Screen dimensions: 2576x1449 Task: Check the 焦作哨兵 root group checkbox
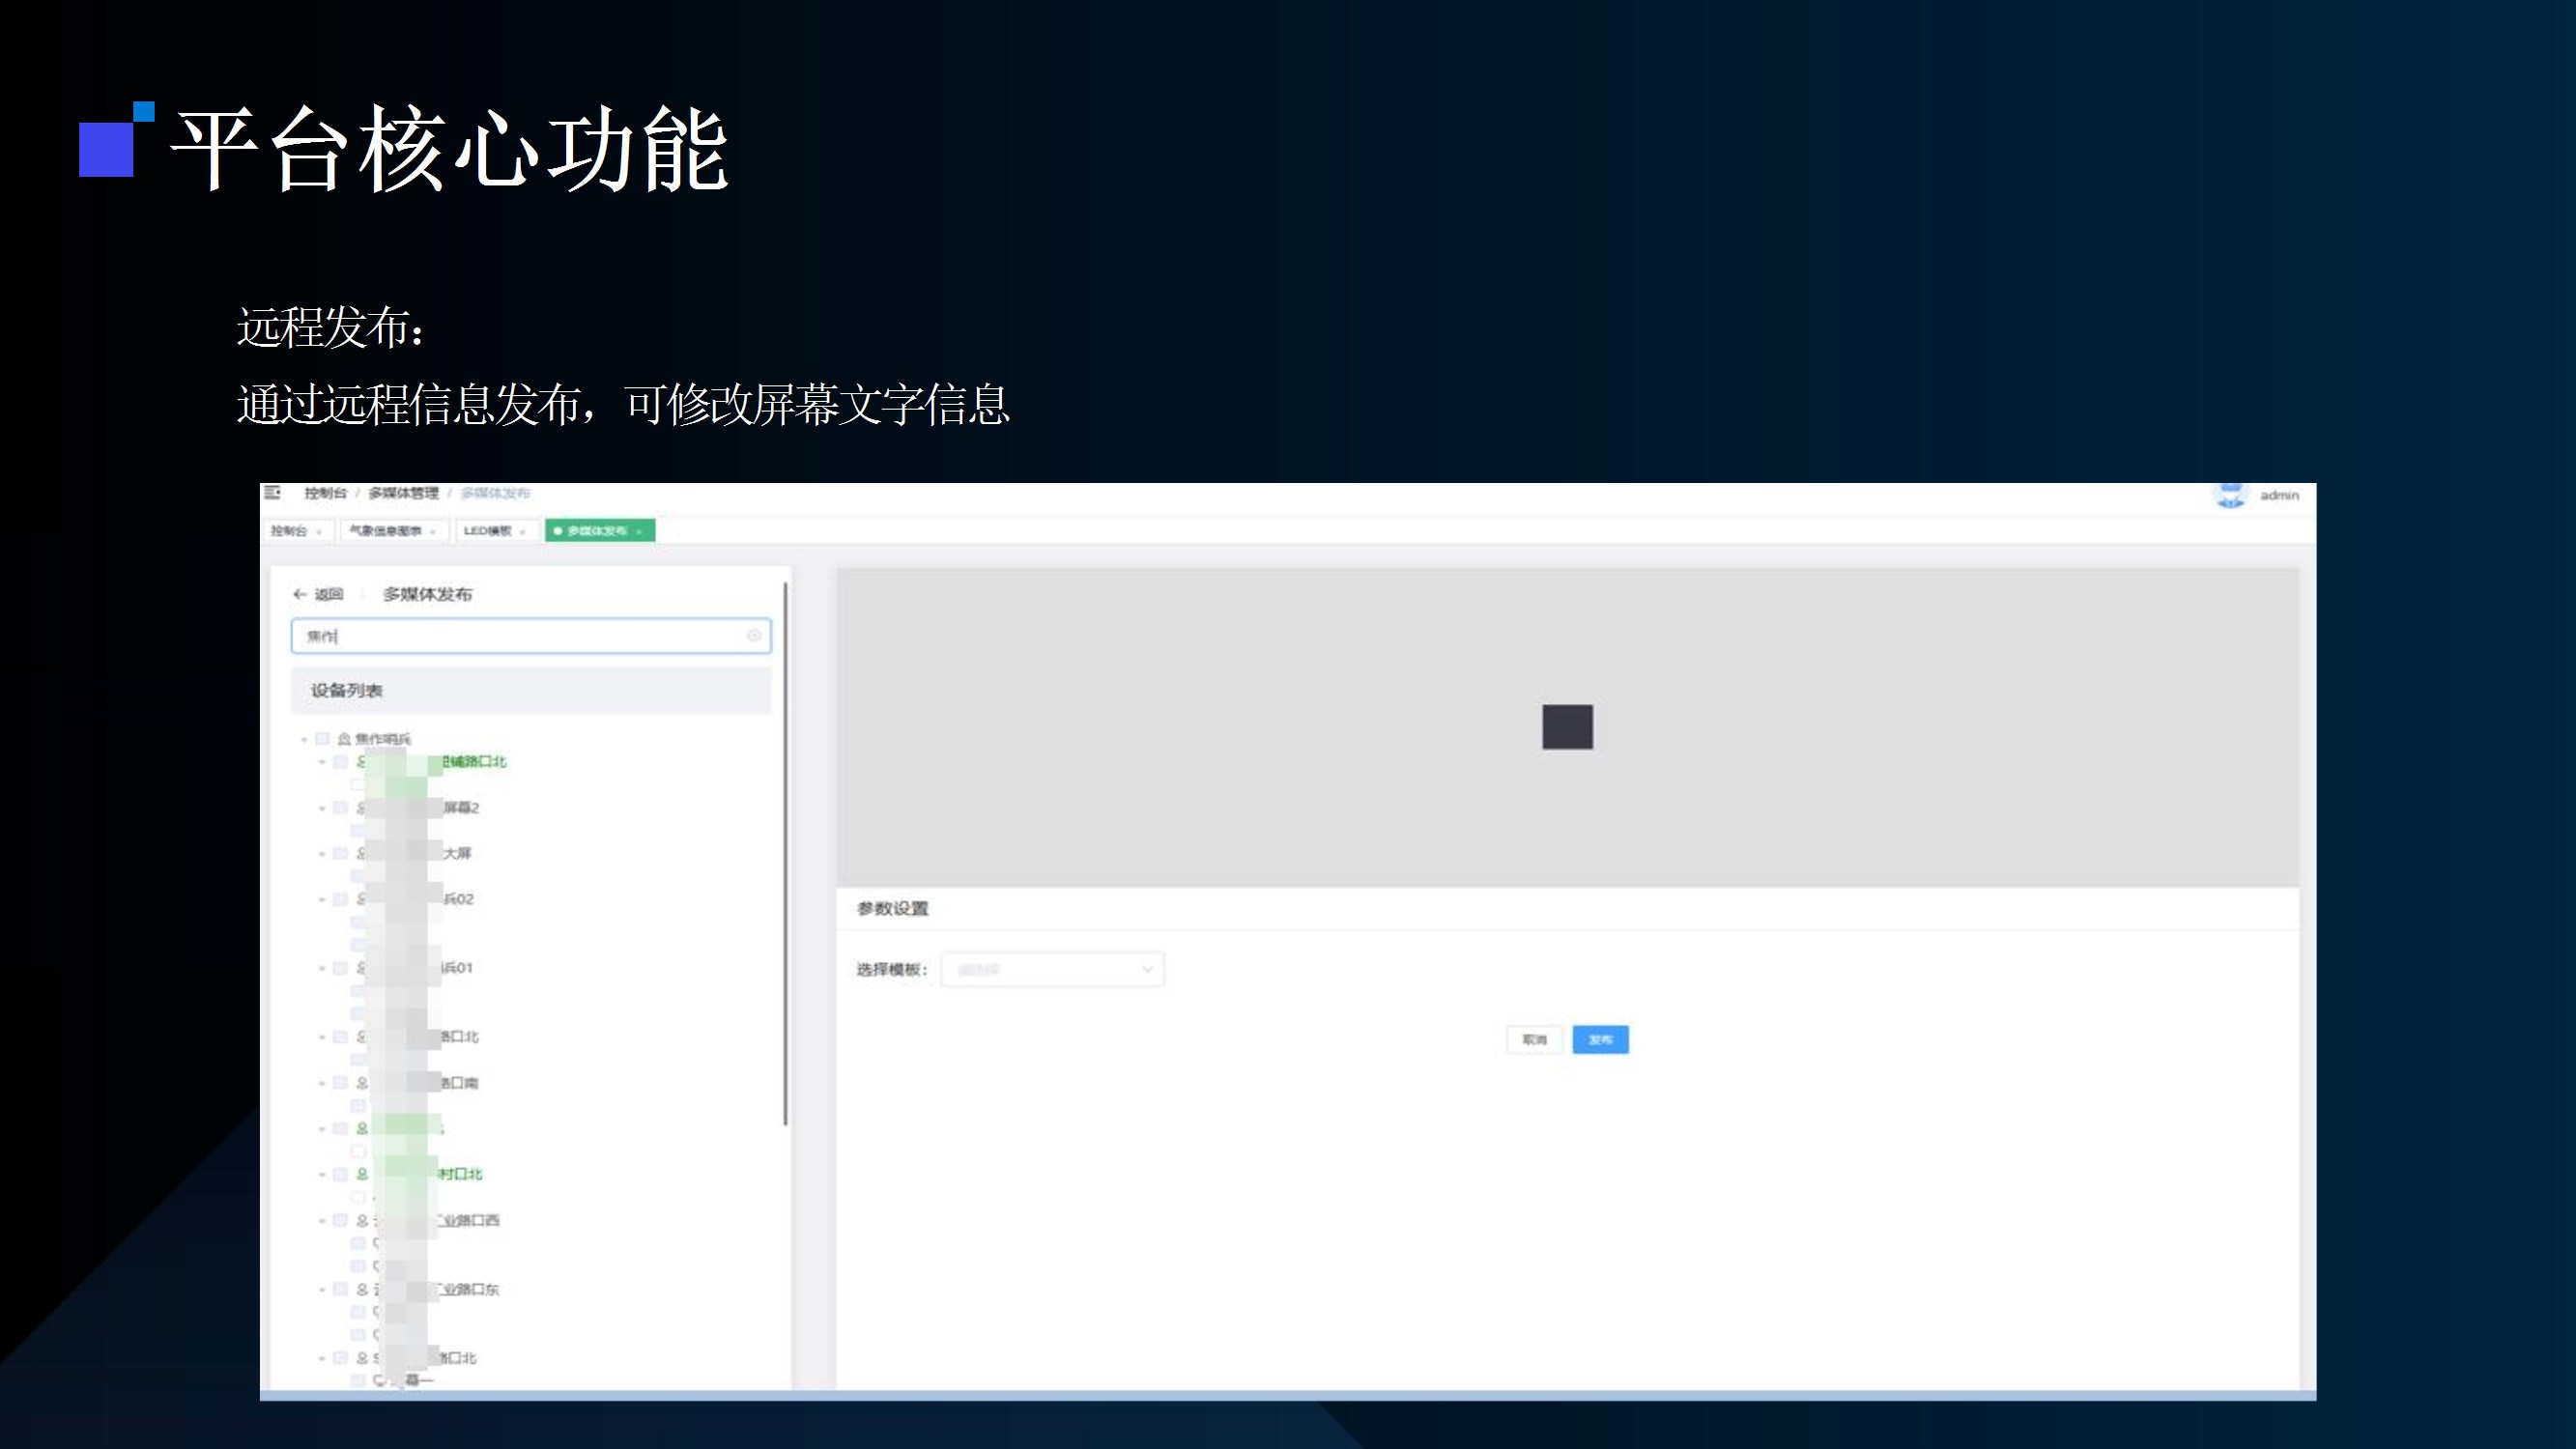point(322,739)
